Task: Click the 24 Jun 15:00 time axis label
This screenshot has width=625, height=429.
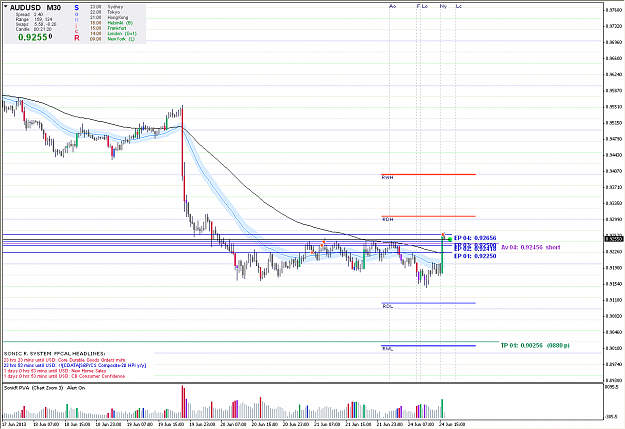Action: click(x=452, y=424)
